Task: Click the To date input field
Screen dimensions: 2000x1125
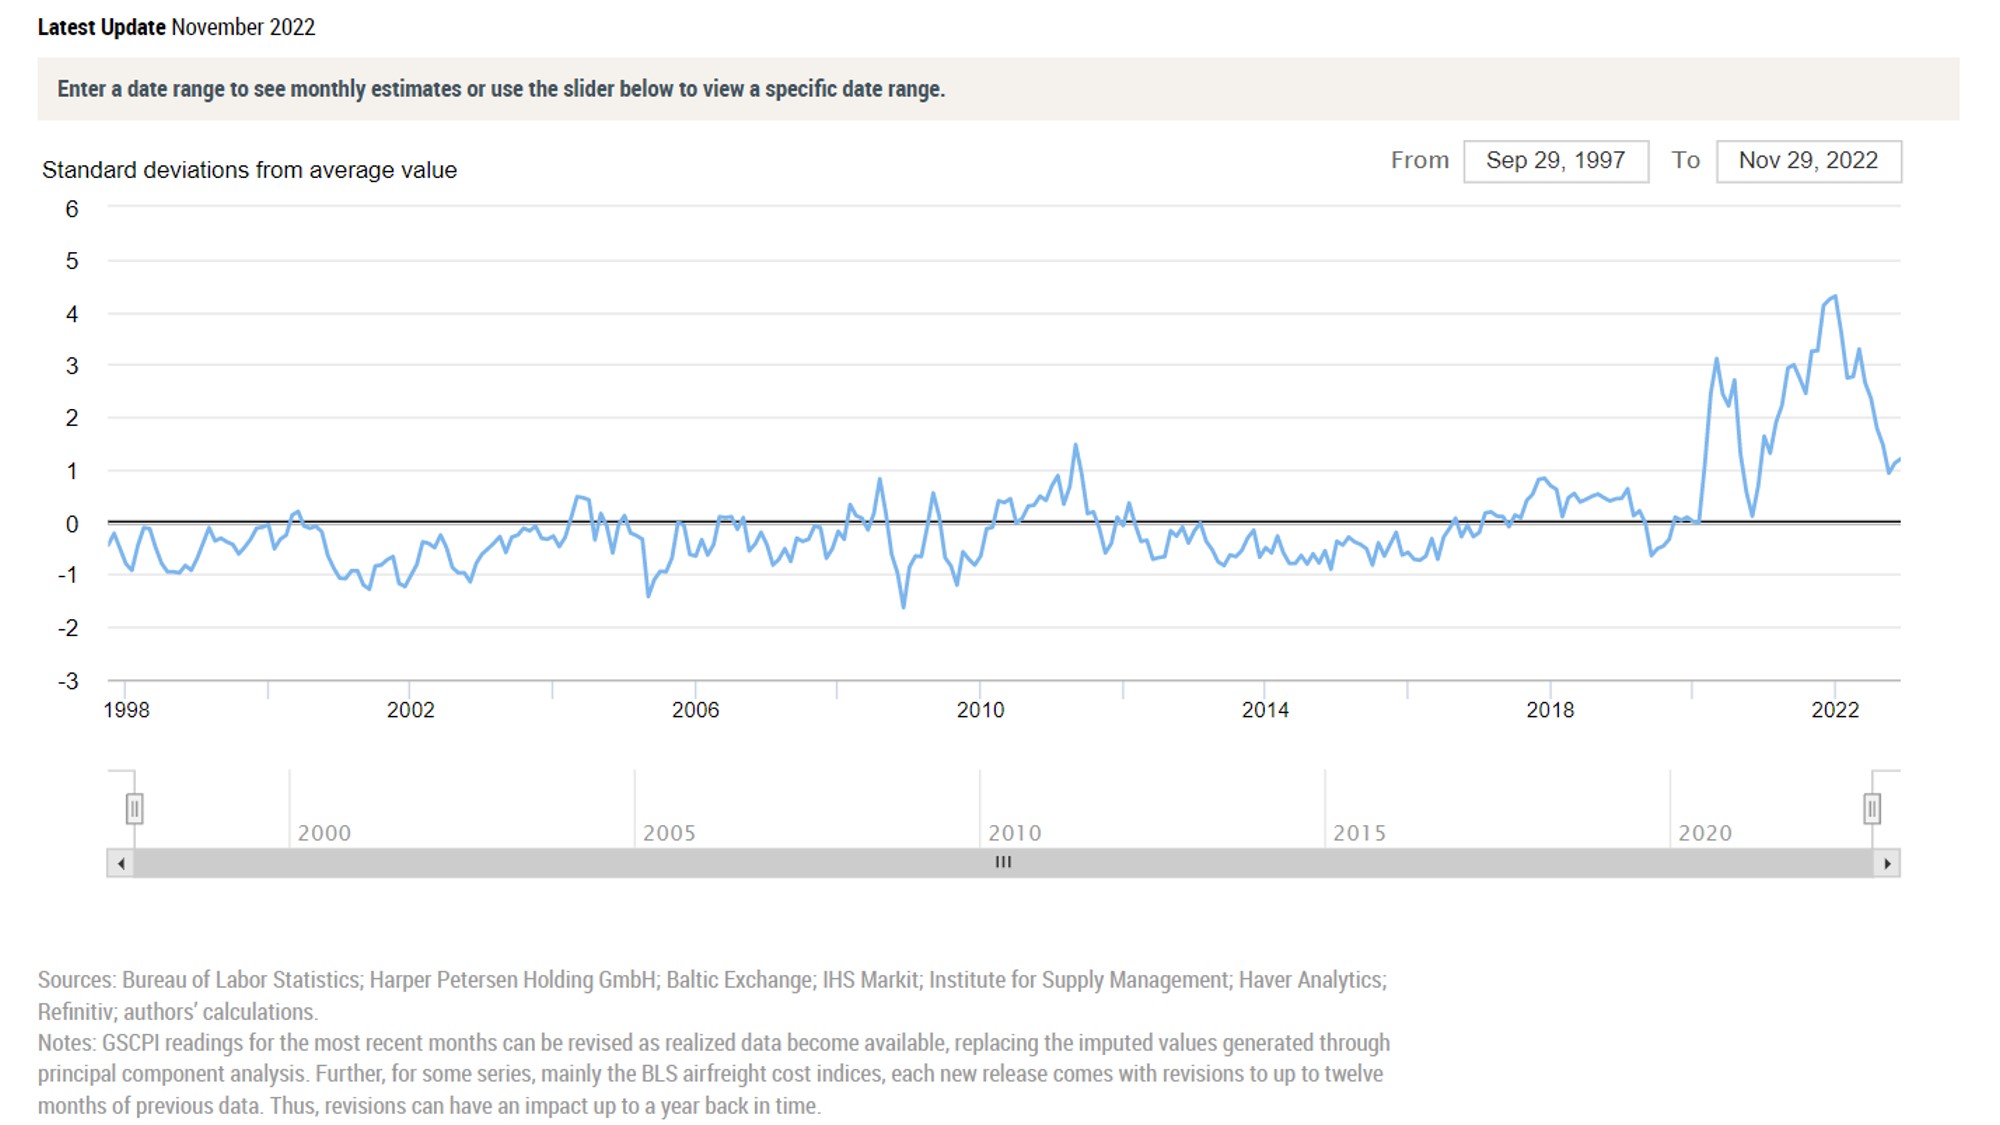Action: pyautogui.click(x=1808, y=161)
